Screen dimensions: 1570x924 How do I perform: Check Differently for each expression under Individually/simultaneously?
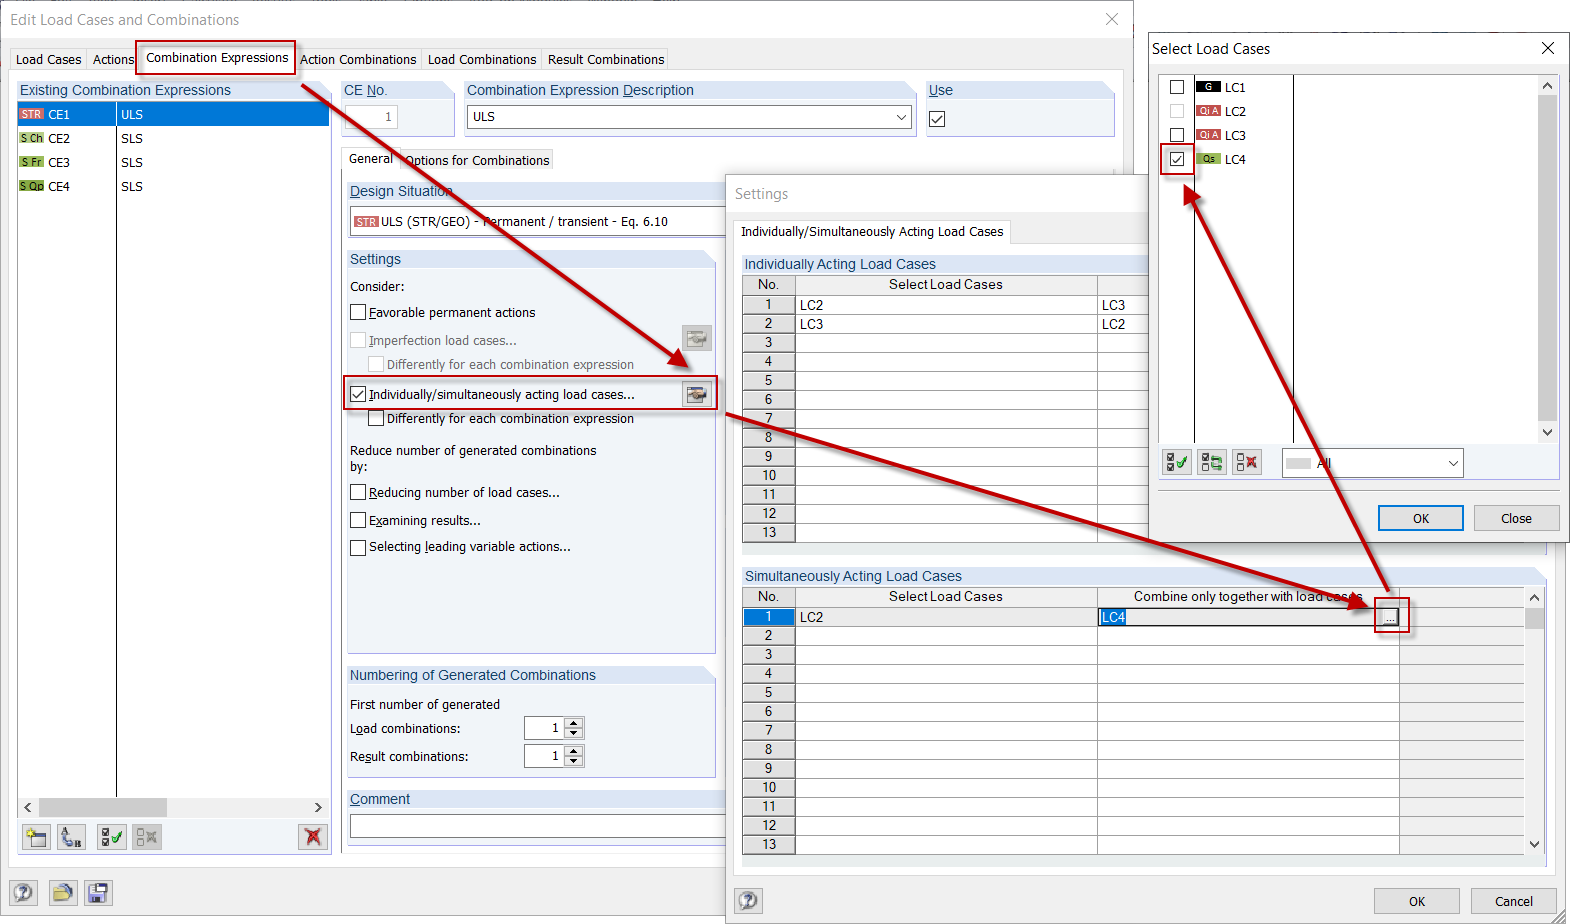click(376, 419)
